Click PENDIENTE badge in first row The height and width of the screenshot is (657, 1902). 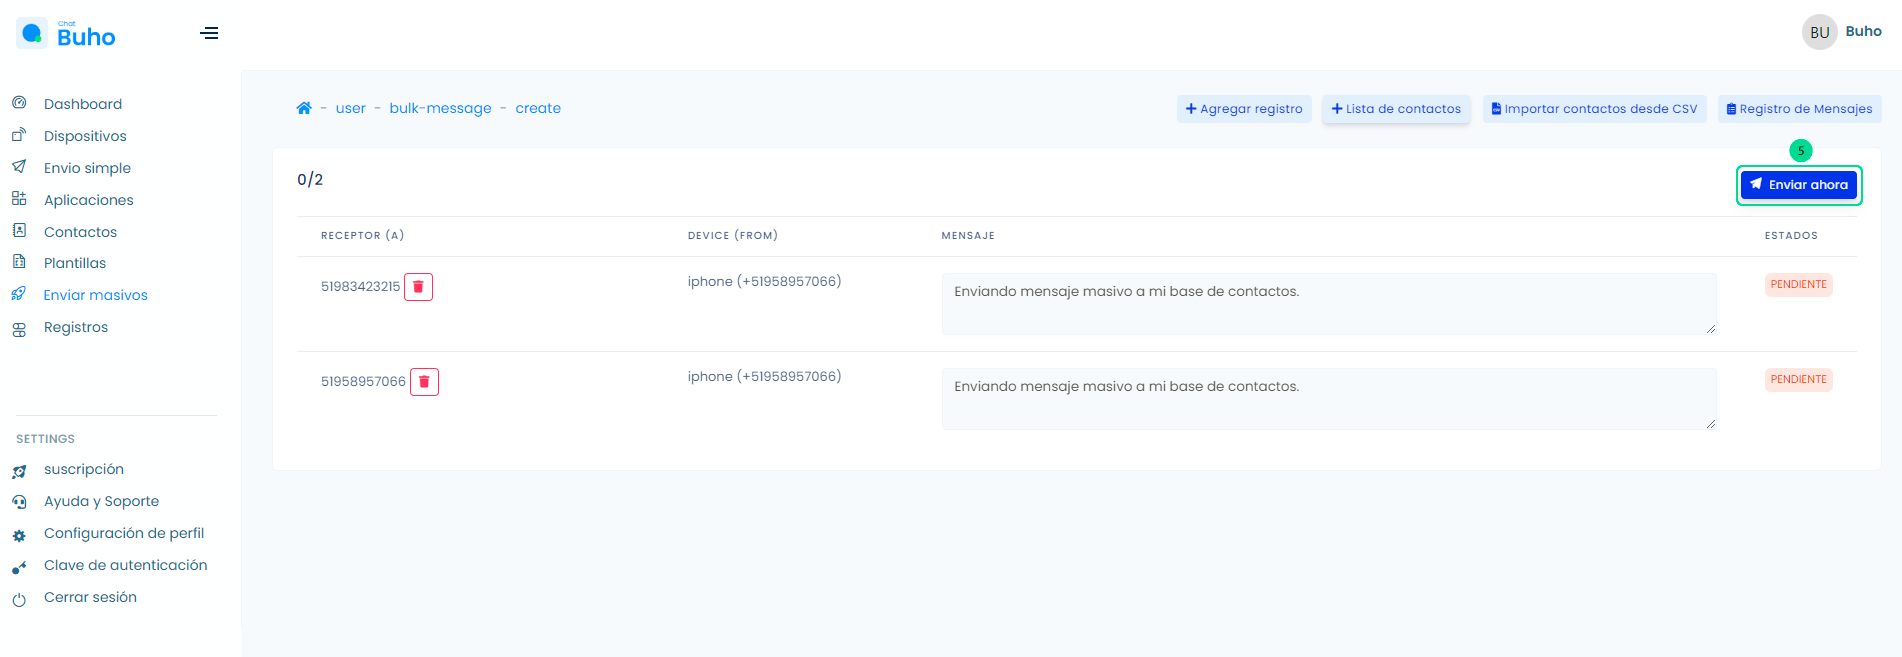[1798, 285]
